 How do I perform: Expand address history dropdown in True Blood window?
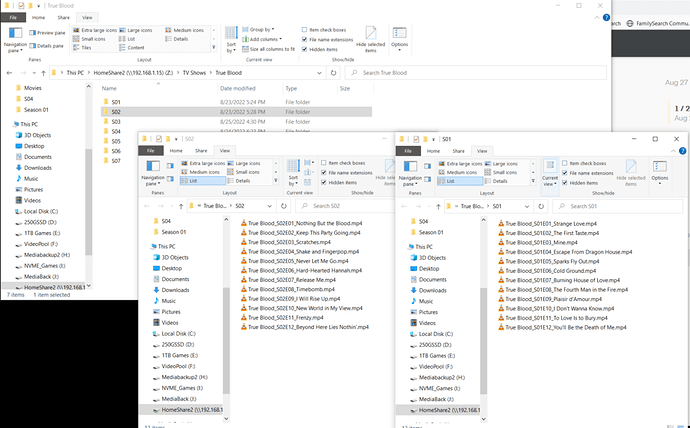pyautogui.click(x=319, y=73)
